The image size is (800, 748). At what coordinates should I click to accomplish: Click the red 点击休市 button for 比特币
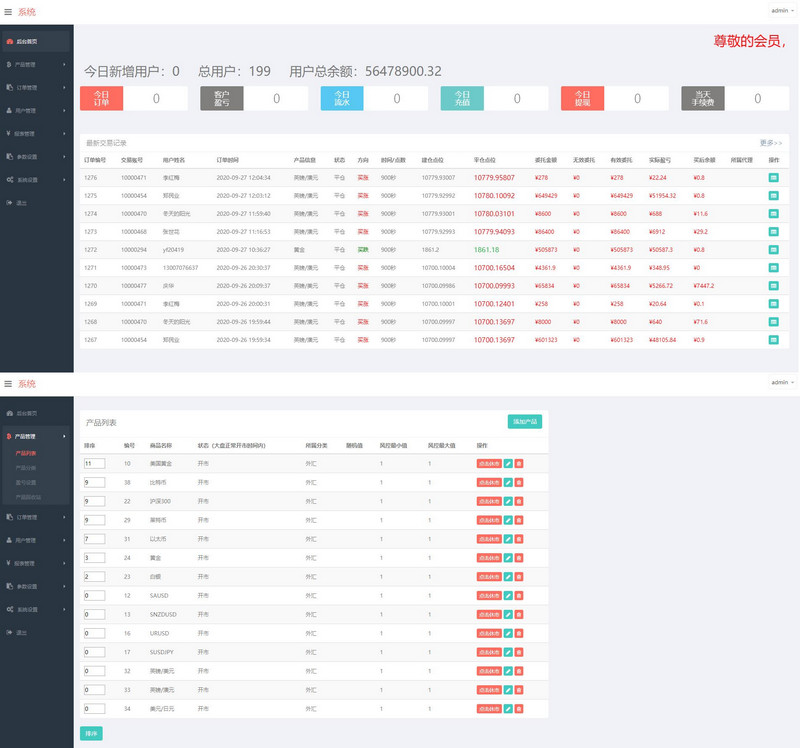[x=489, y=483]
